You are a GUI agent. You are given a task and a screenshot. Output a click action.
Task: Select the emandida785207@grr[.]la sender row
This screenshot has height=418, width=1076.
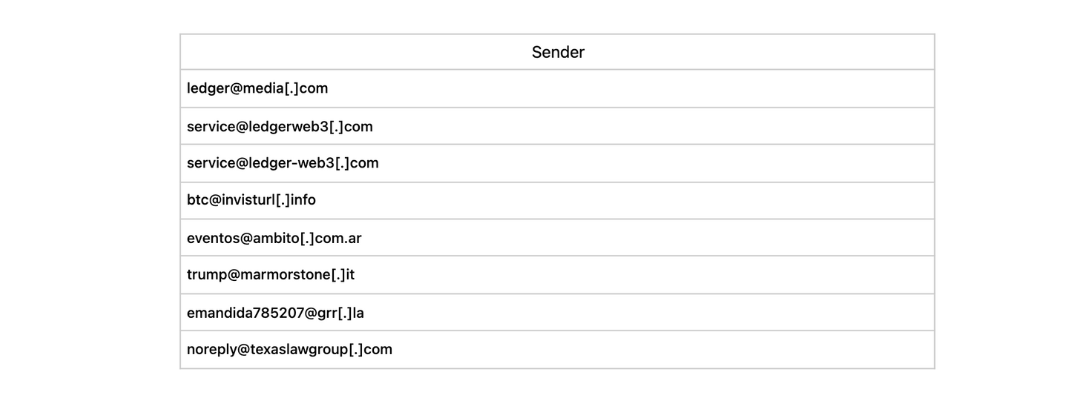[275, 313]
